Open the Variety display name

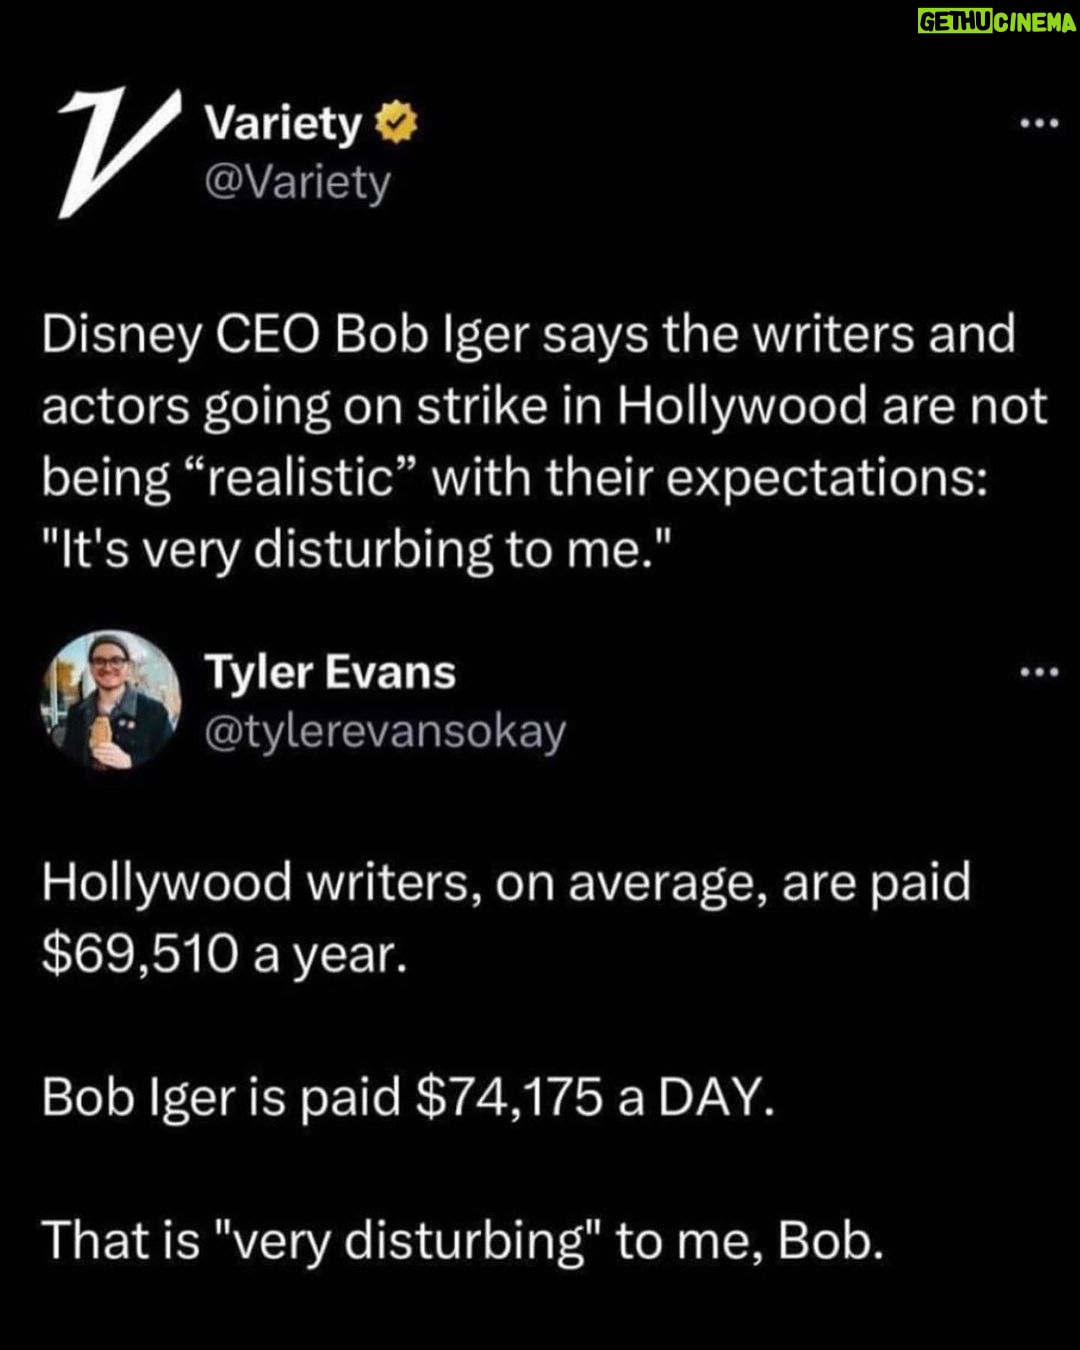point(283,126)
